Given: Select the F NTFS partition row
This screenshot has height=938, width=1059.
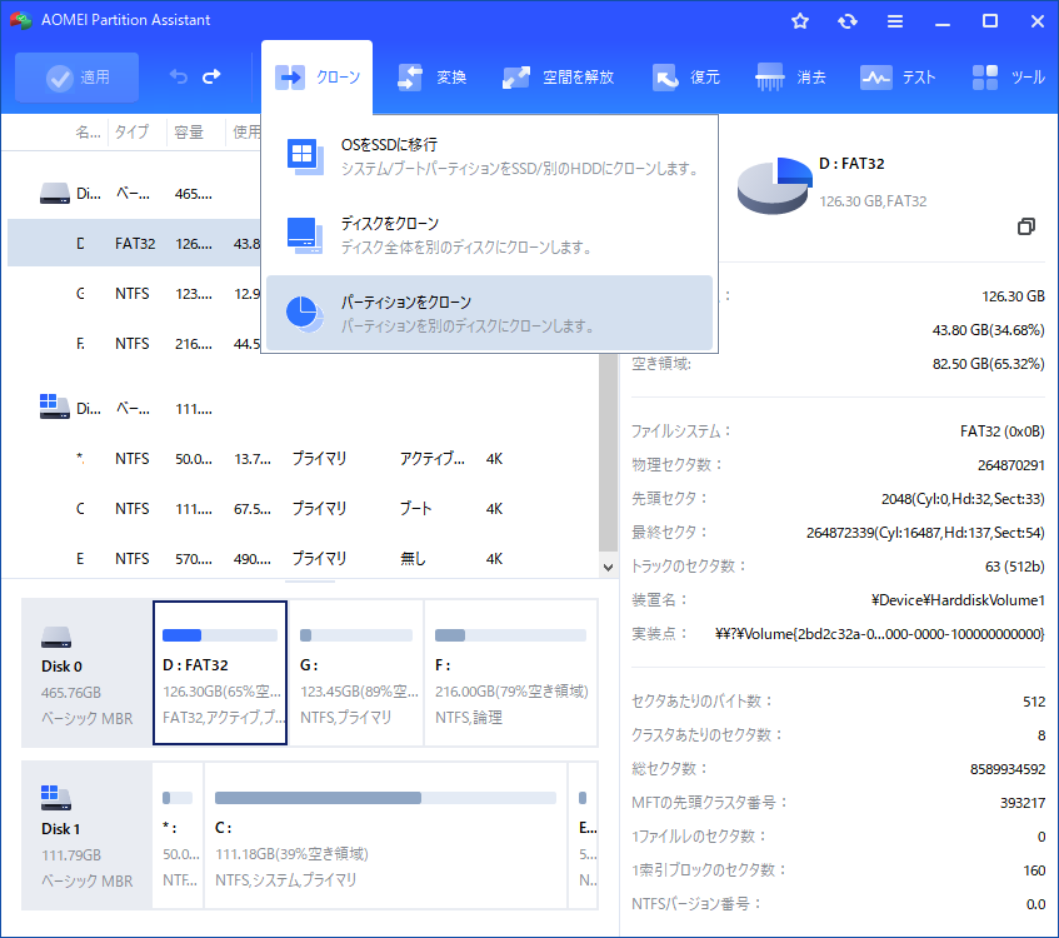Looking at the screenshot, I should coord(135,344).
